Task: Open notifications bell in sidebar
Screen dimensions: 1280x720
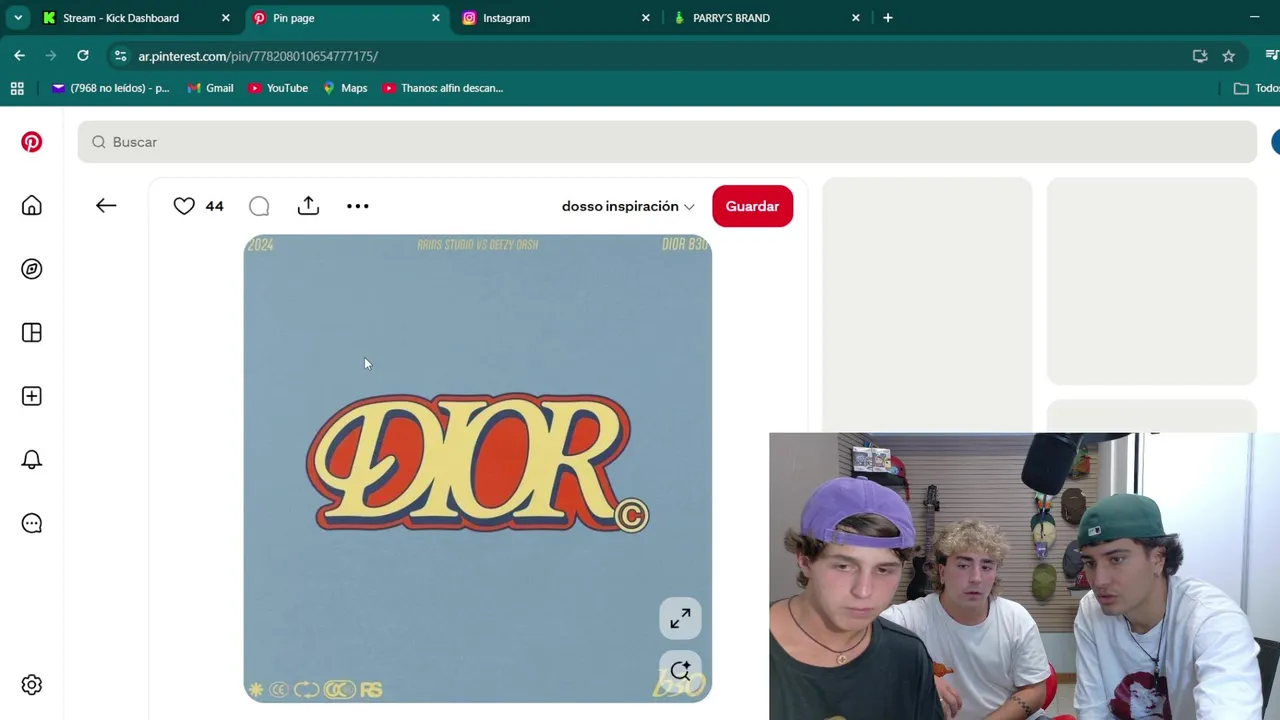Action: click(x=32, y=460)
